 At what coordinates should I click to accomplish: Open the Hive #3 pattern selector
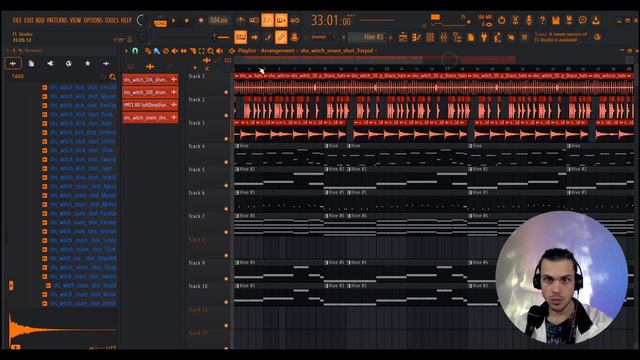[x=367, y=37]
